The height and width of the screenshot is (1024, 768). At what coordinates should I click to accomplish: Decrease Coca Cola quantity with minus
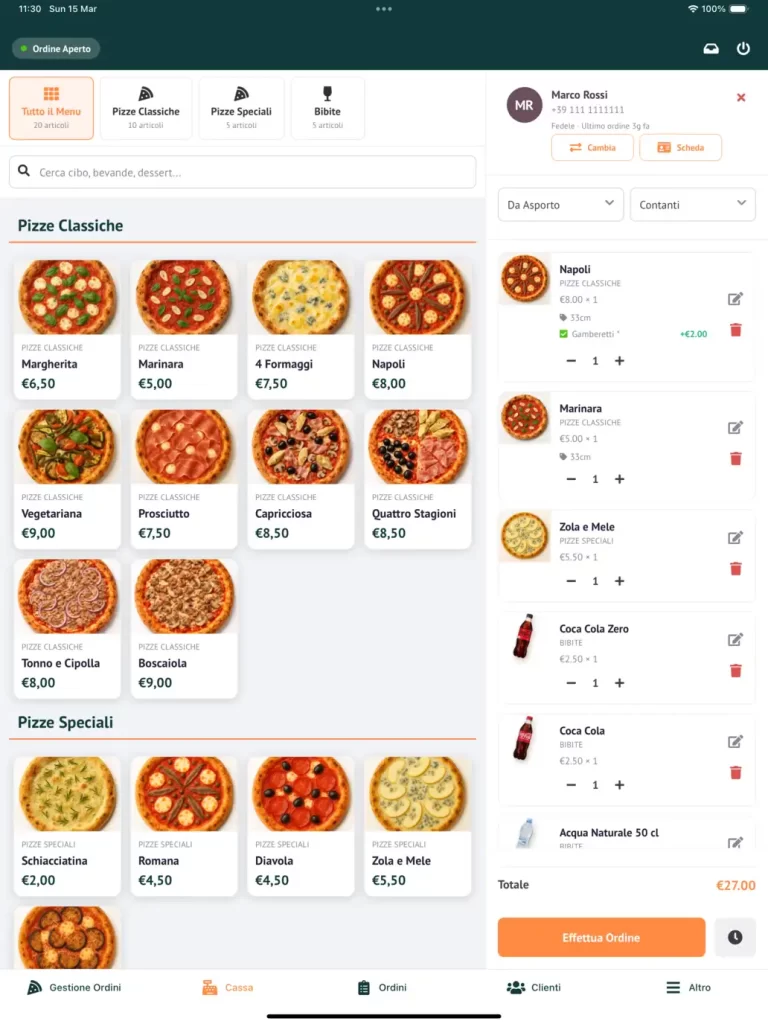tap(571, 785)
